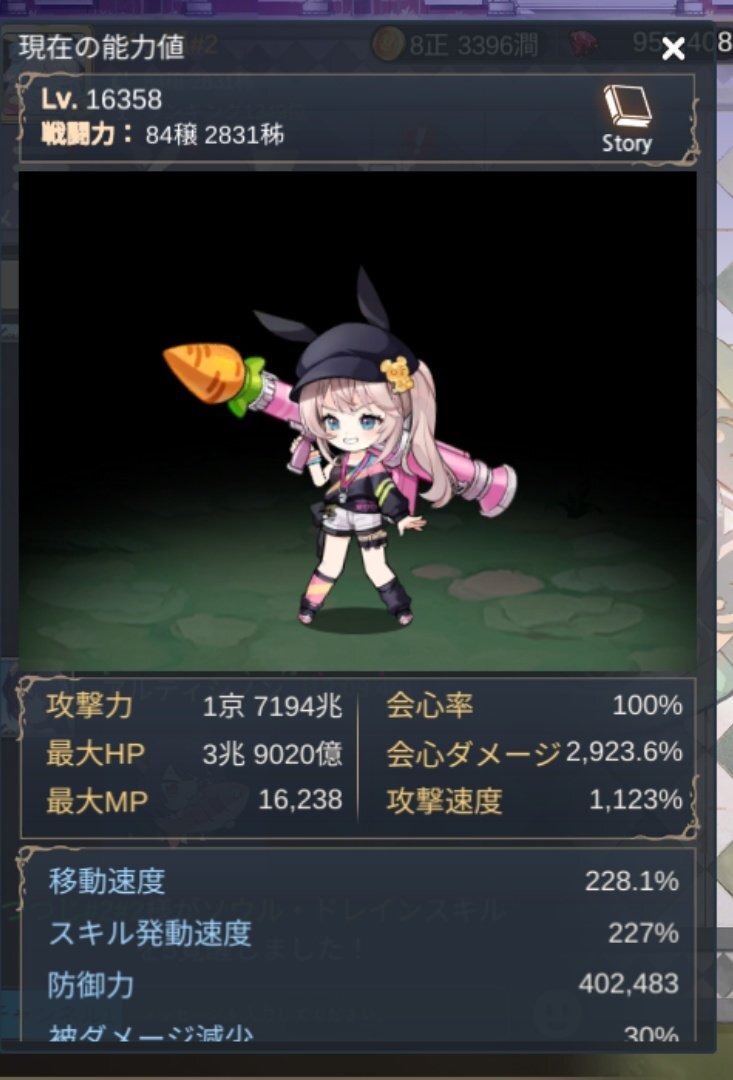This screenshot has height=1080, width=733.
Task: Select the 最大MP stat row
Action: pyautogui.click(x=194, y=801)
